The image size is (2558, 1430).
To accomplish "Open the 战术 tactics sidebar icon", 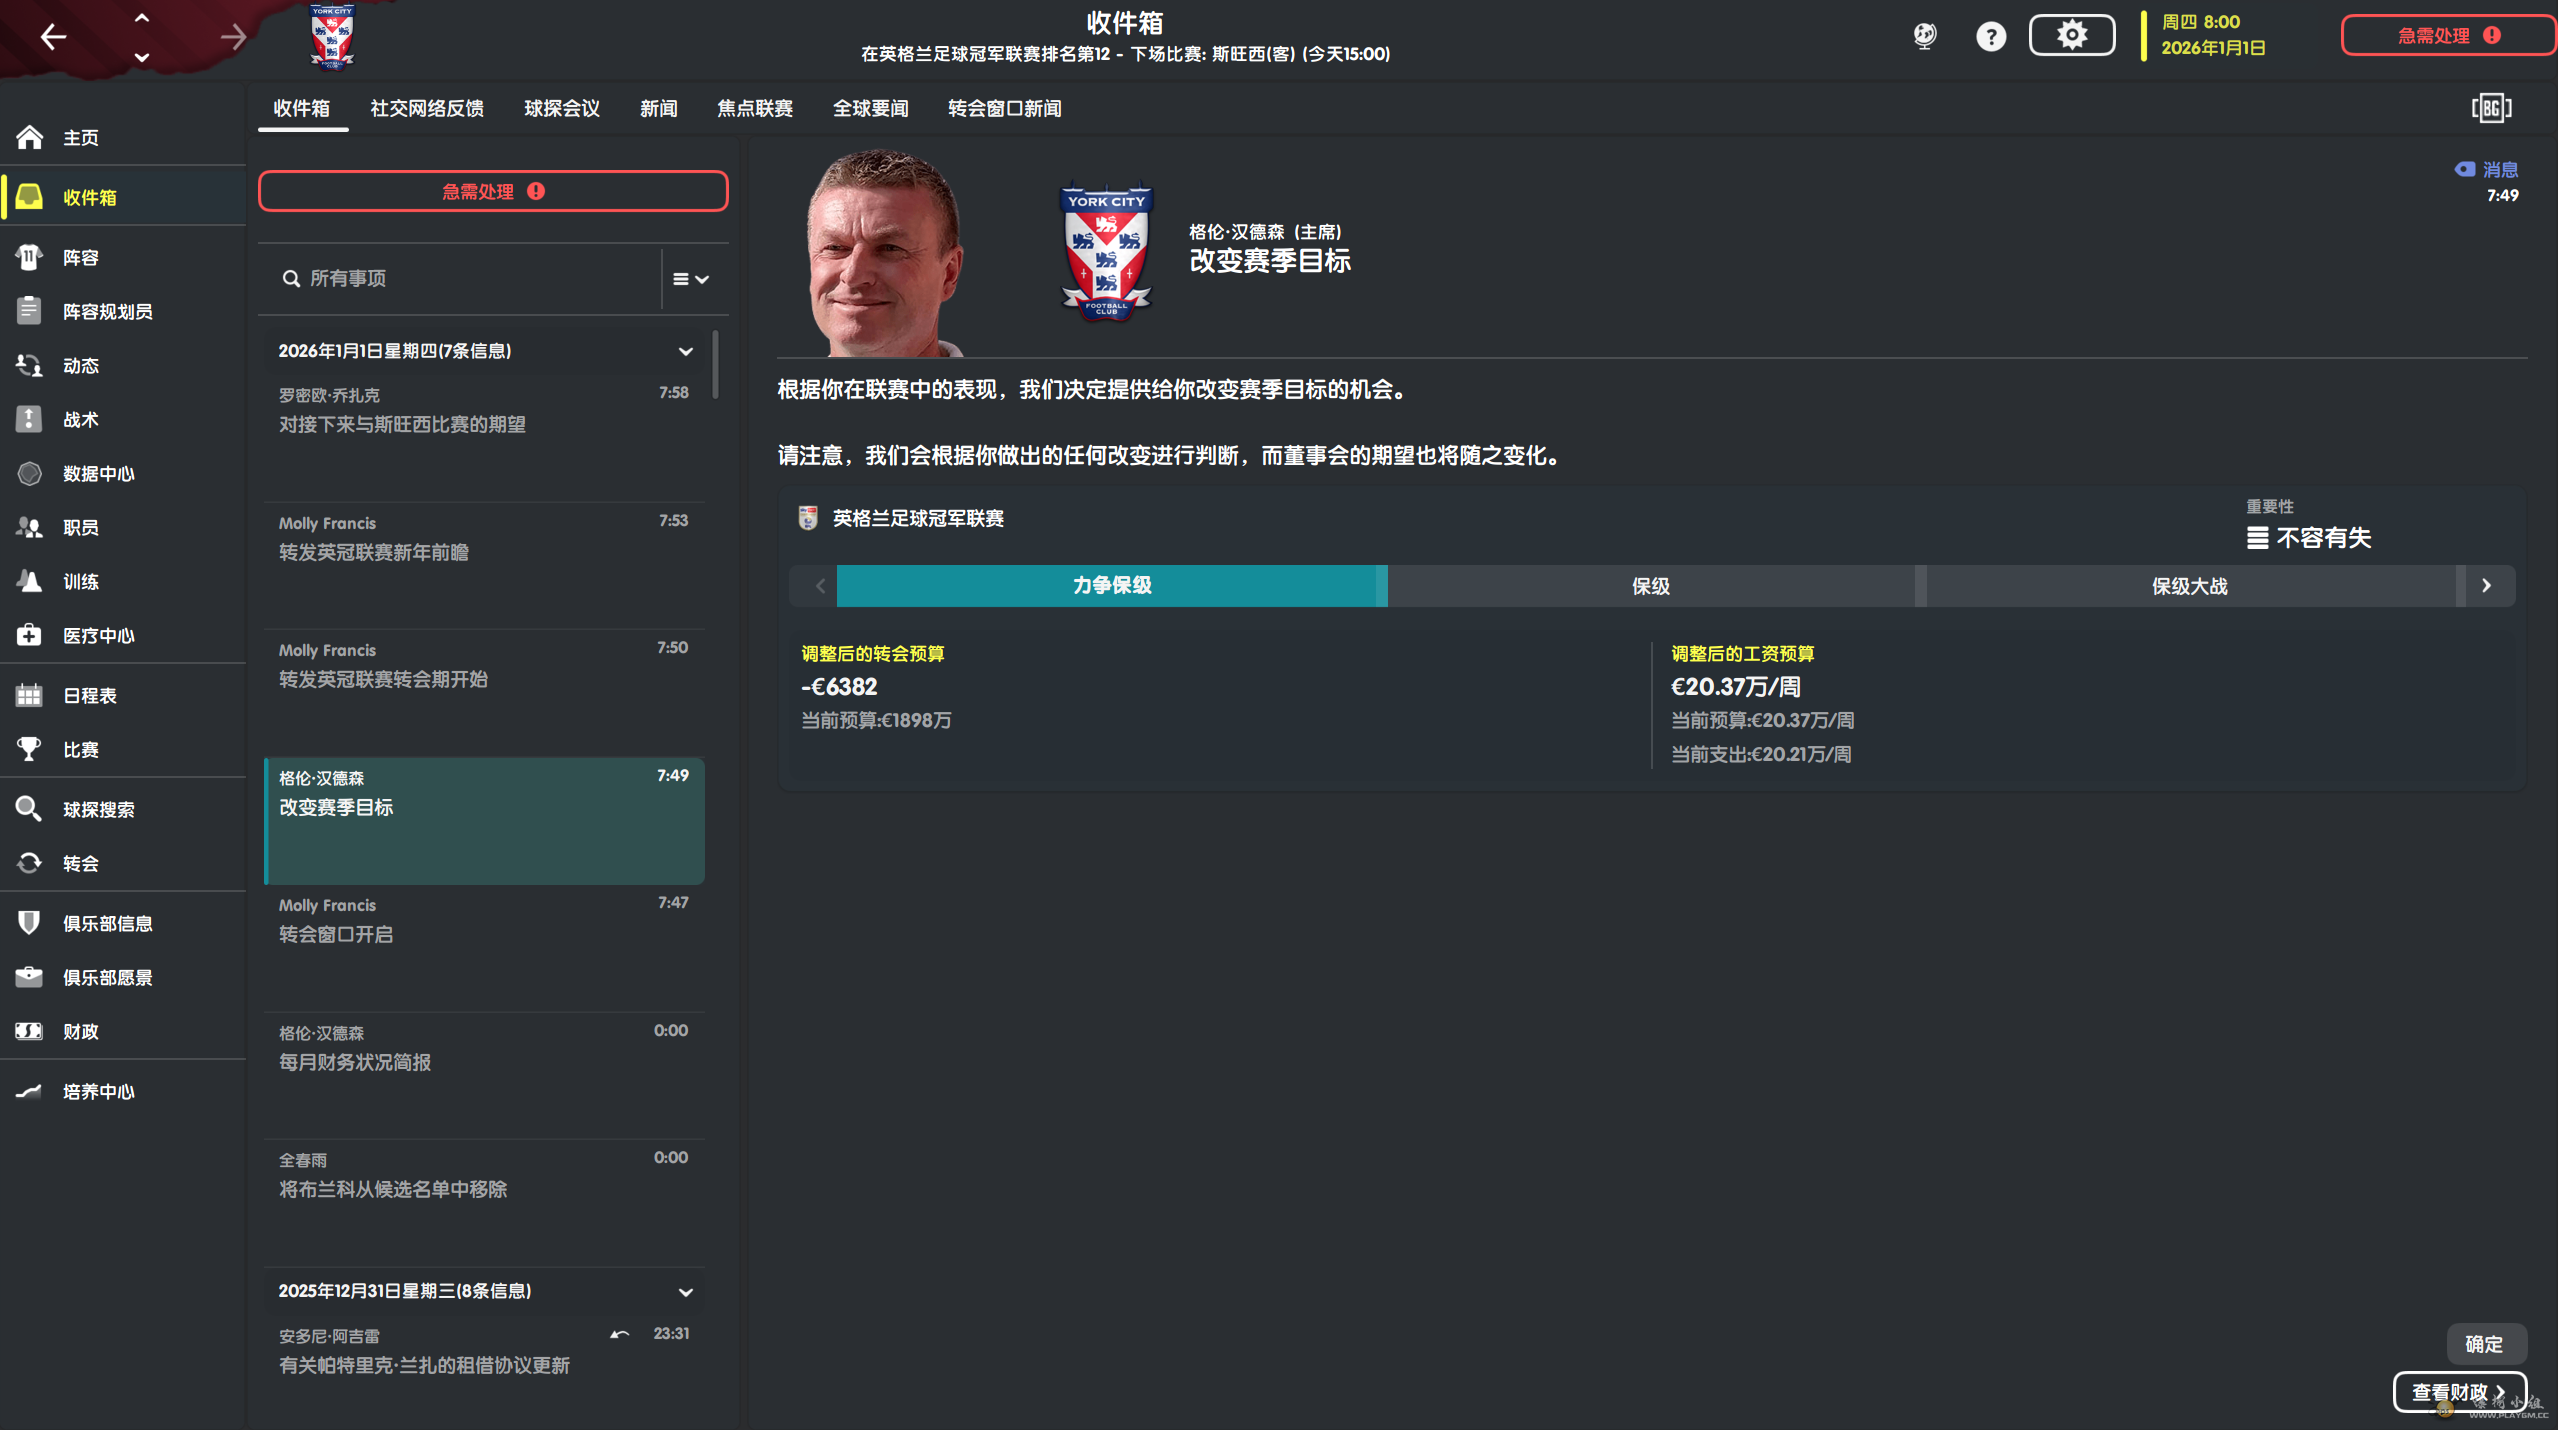I will pos(29,420).
